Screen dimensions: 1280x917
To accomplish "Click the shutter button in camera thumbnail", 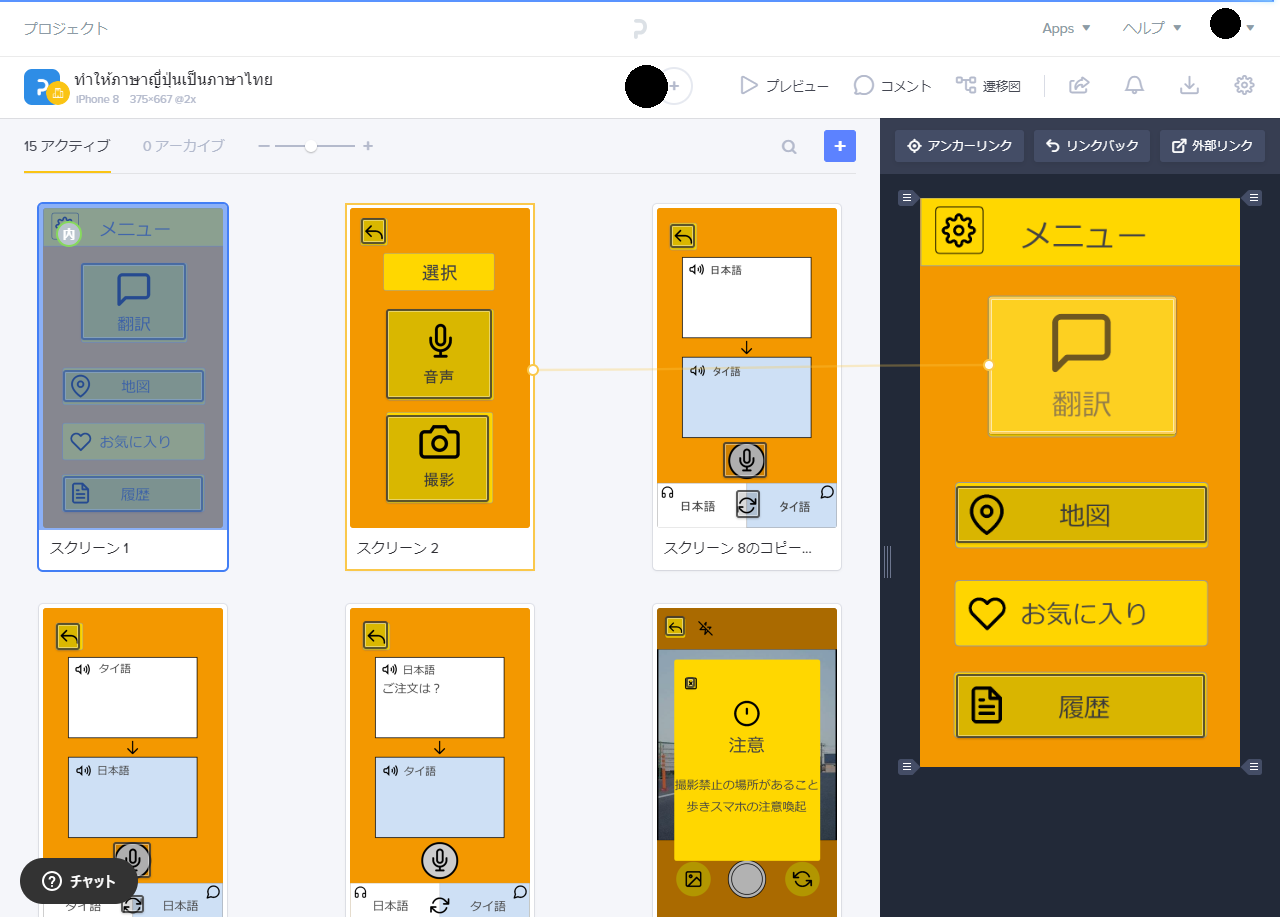I will 747,879.
